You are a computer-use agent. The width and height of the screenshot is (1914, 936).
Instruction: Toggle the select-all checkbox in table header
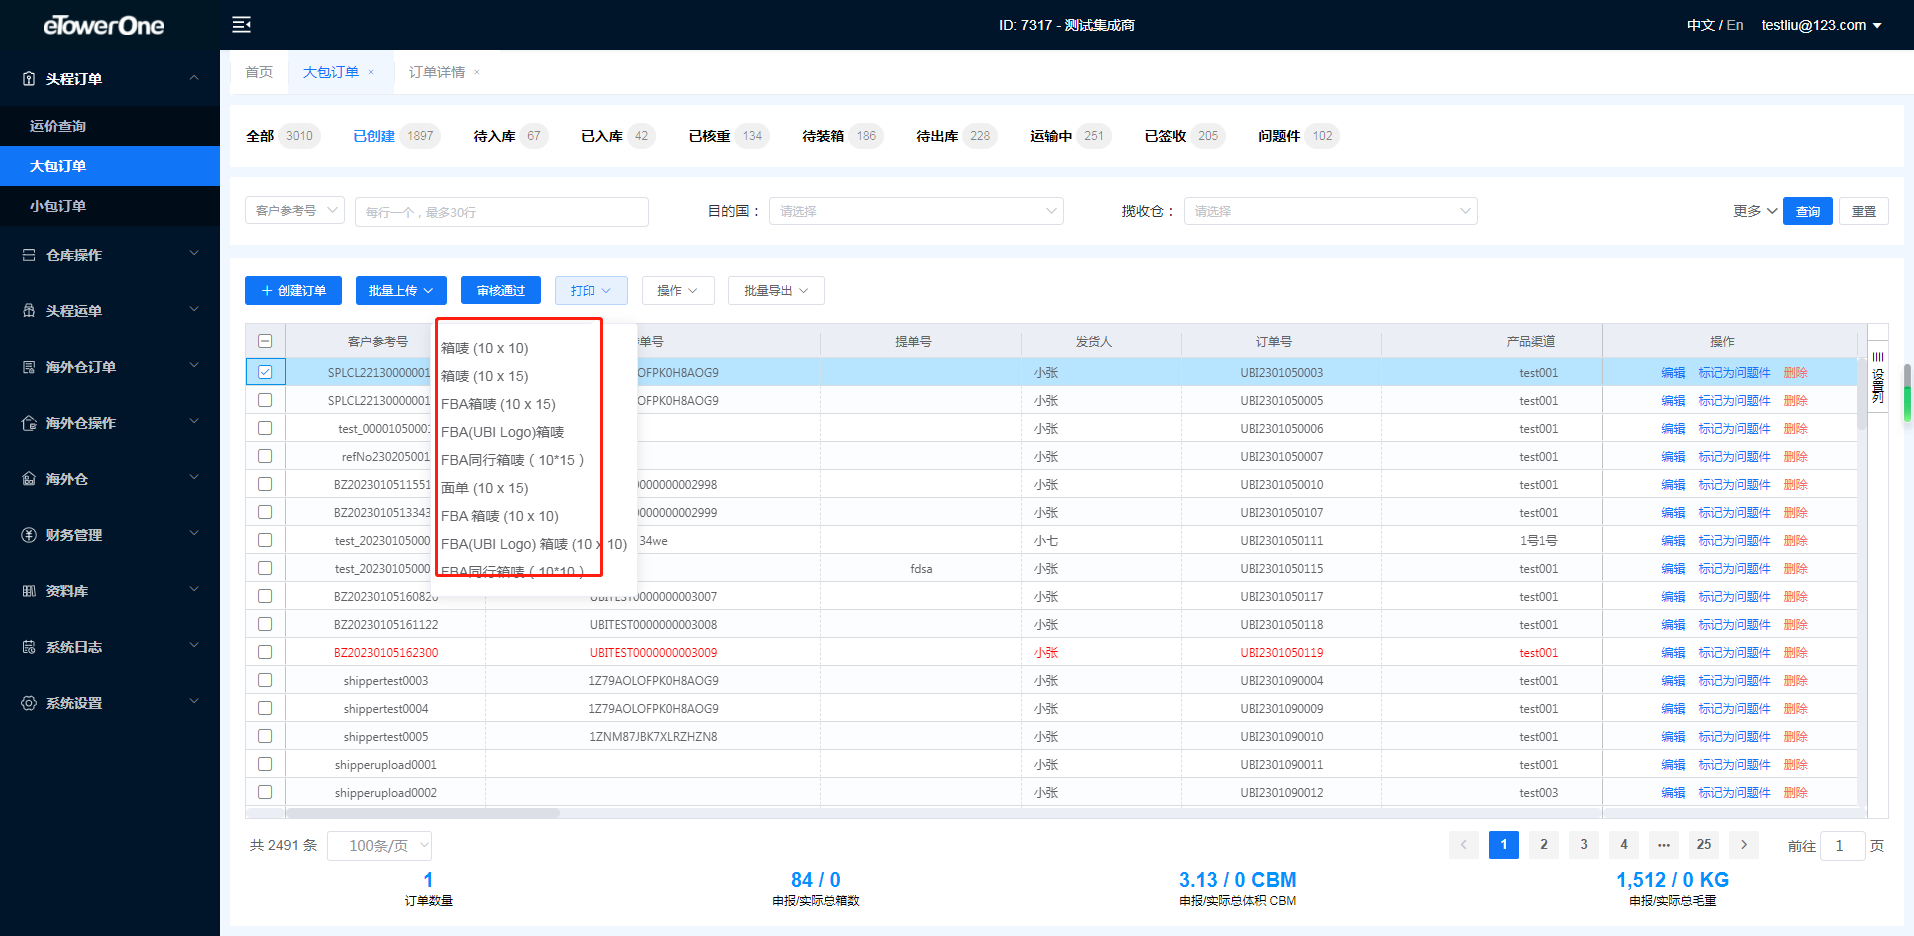pyautogui.click(x=265, y=341)
